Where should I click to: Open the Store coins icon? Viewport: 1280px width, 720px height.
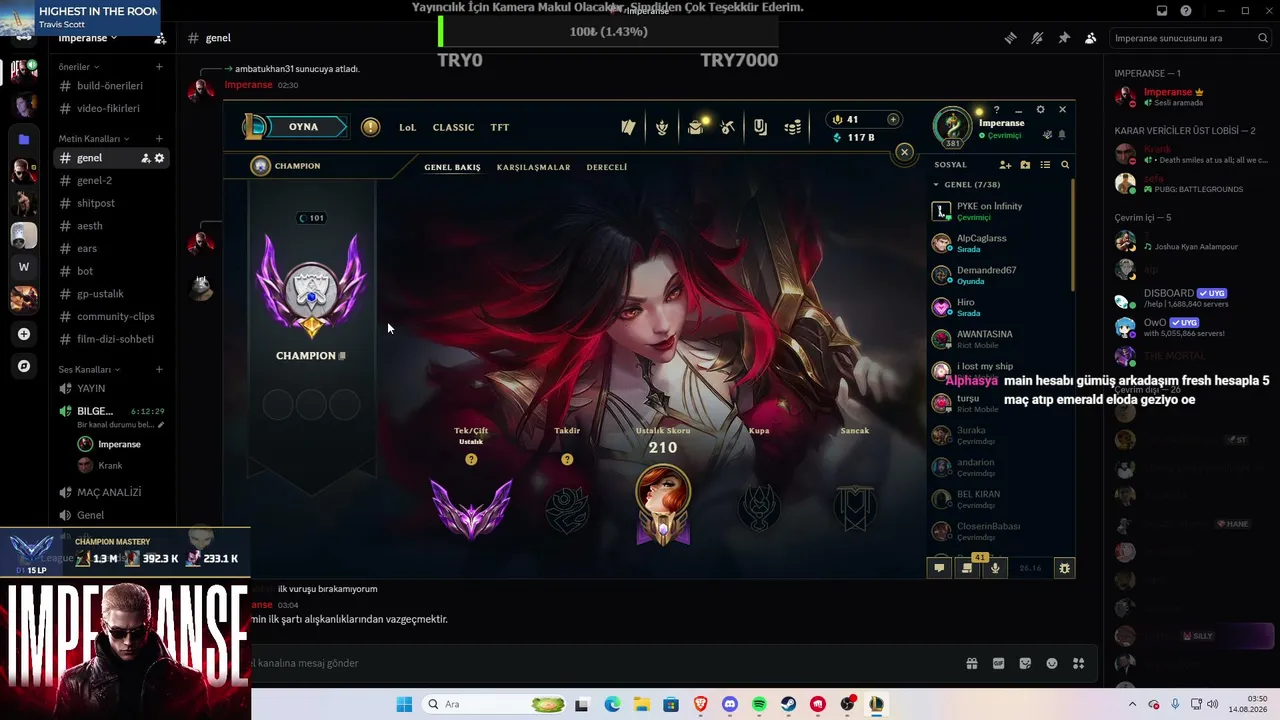(x=793, y=127)
